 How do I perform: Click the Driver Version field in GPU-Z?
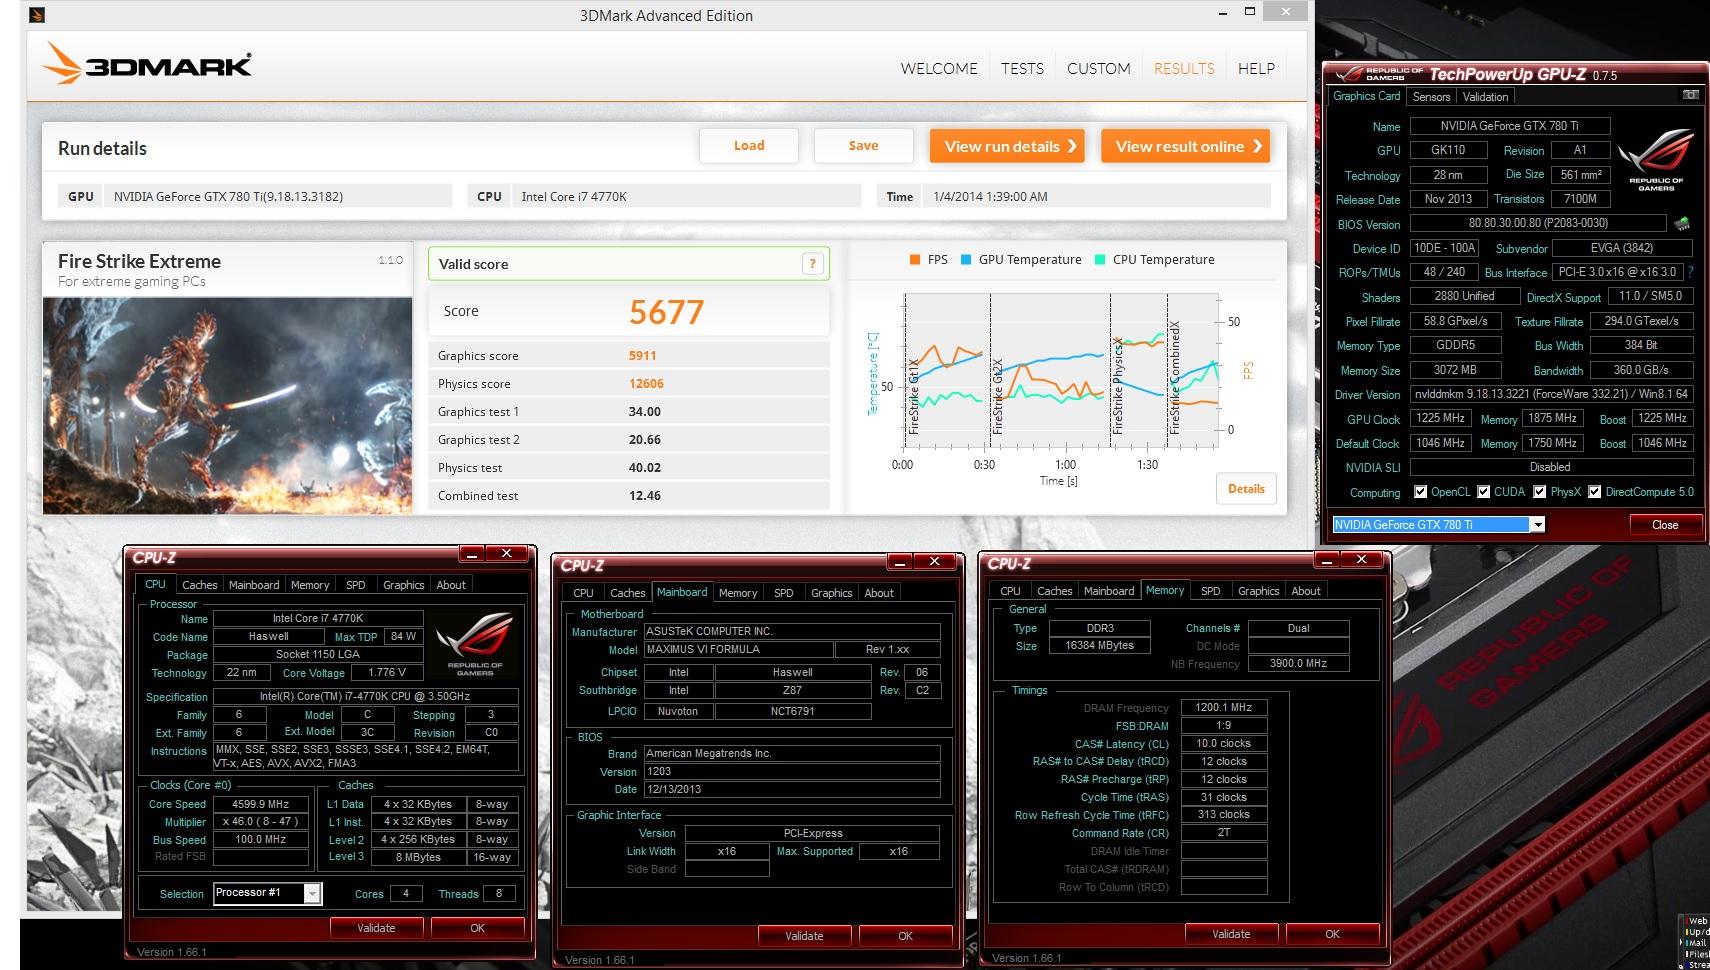coord(1551,394)
